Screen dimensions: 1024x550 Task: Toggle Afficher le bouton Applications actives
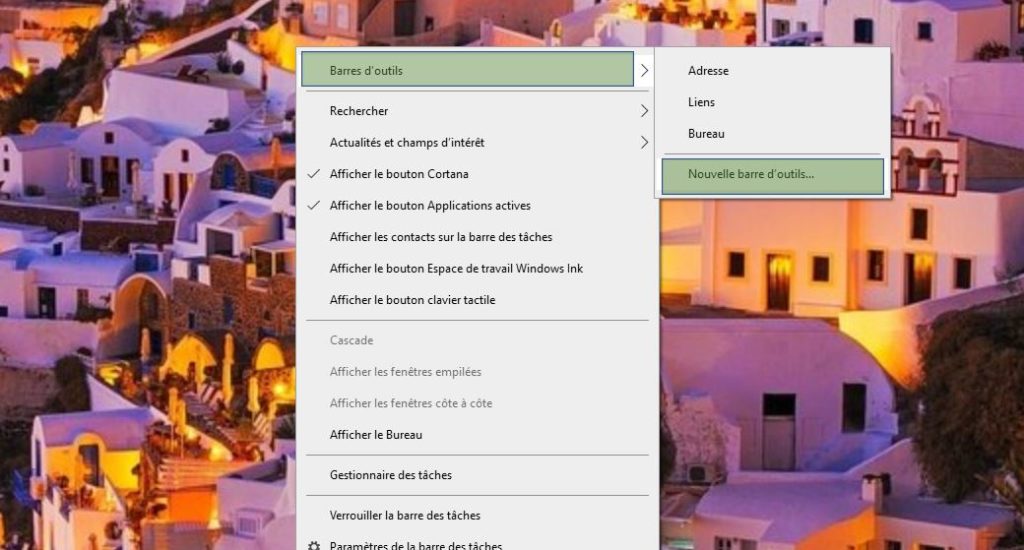pyautogui.click(x=477, y=205)
